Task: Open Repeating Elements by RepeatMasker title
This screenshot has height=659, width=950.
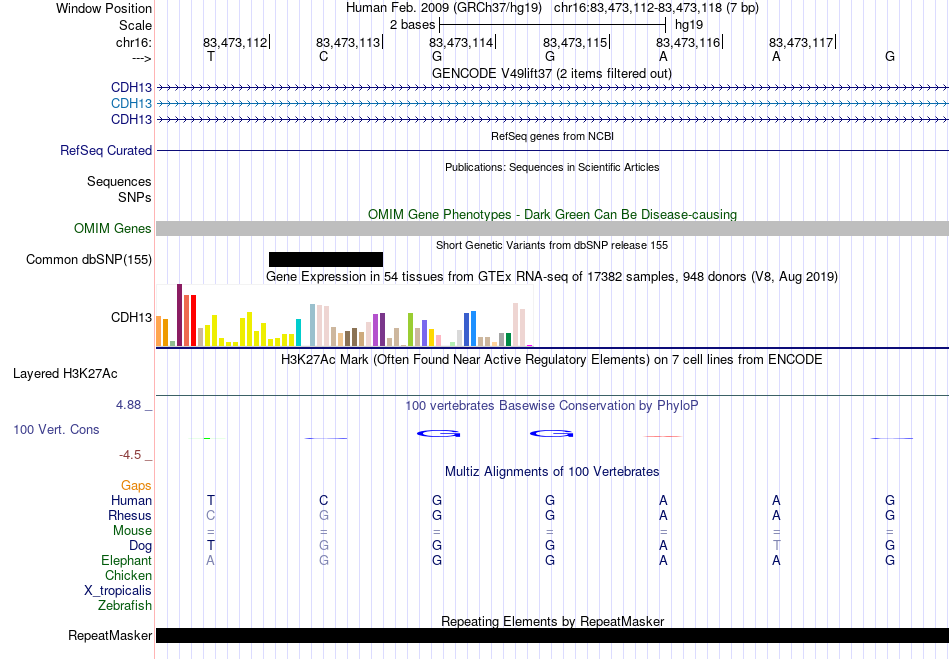Action: [x=552, y=621]
